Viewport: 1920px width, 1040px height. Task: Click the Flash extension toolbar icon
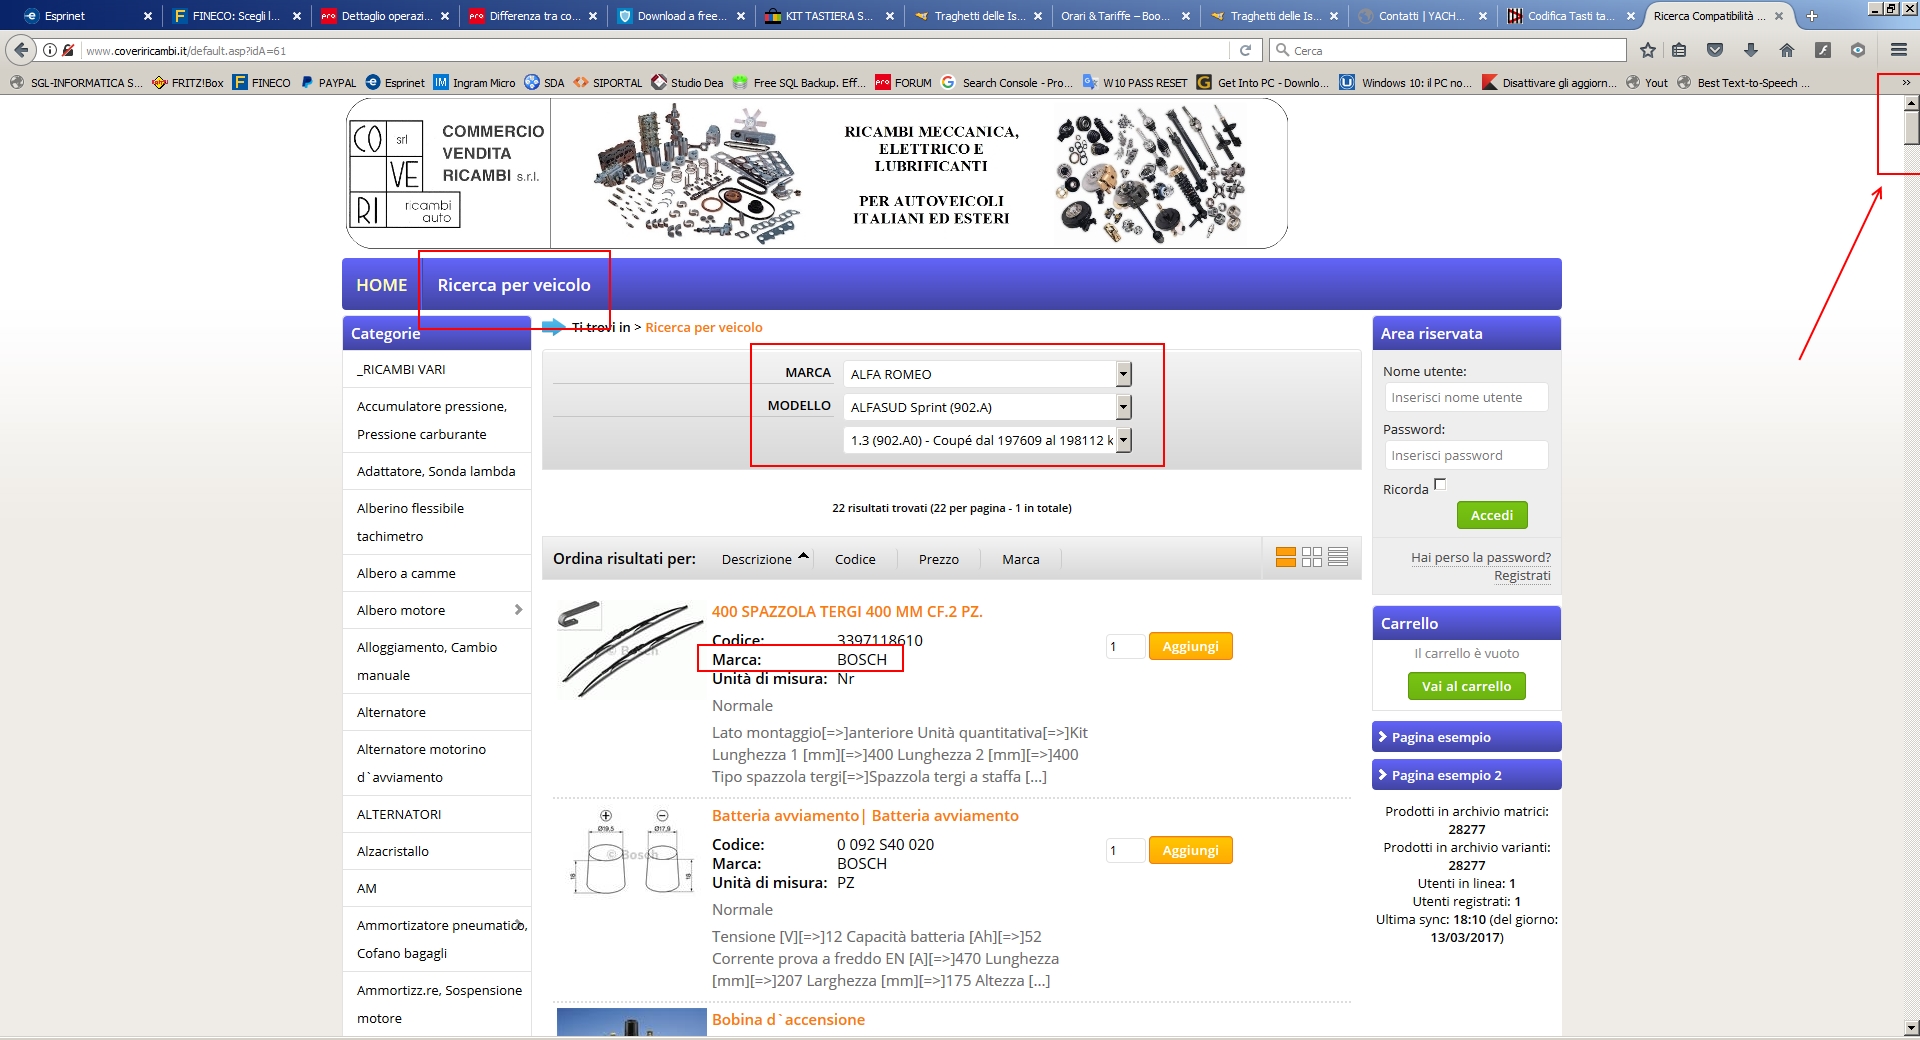point(1823,50)
